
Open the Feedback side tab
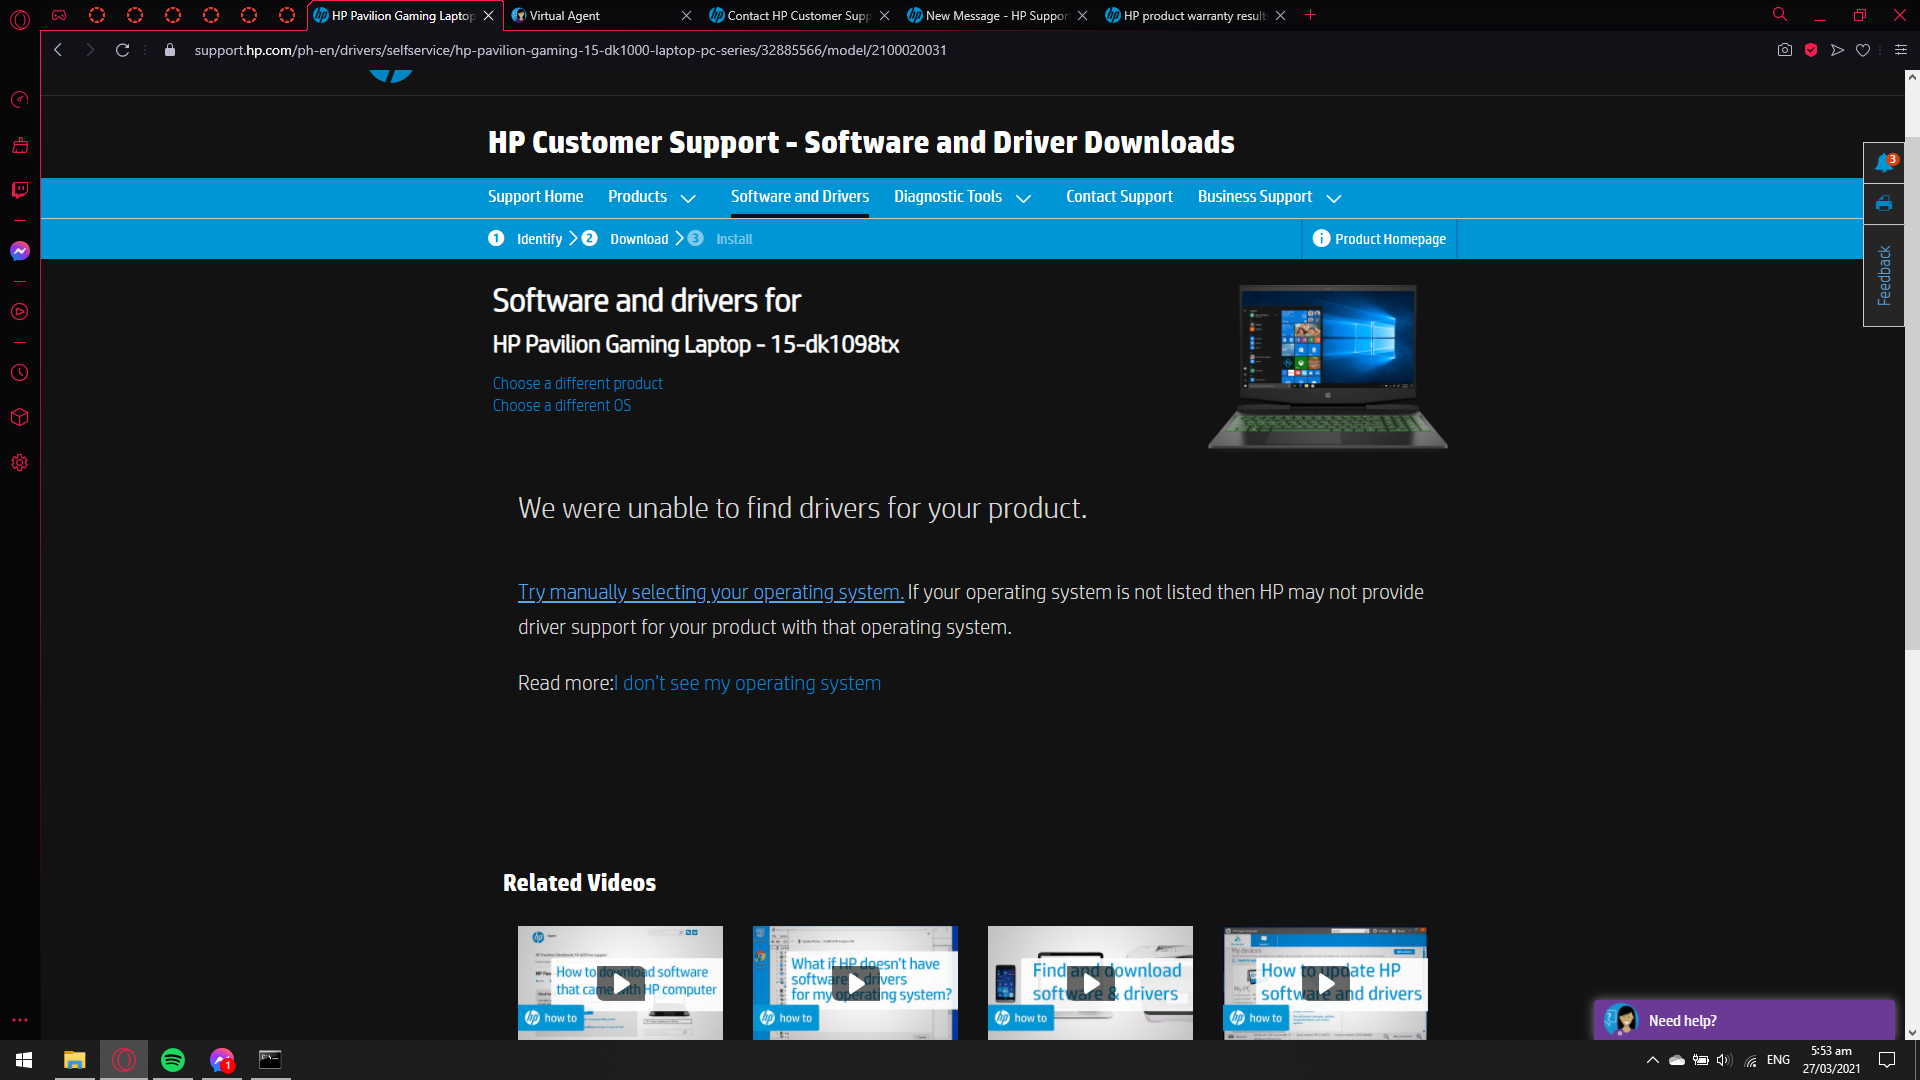1884,276
